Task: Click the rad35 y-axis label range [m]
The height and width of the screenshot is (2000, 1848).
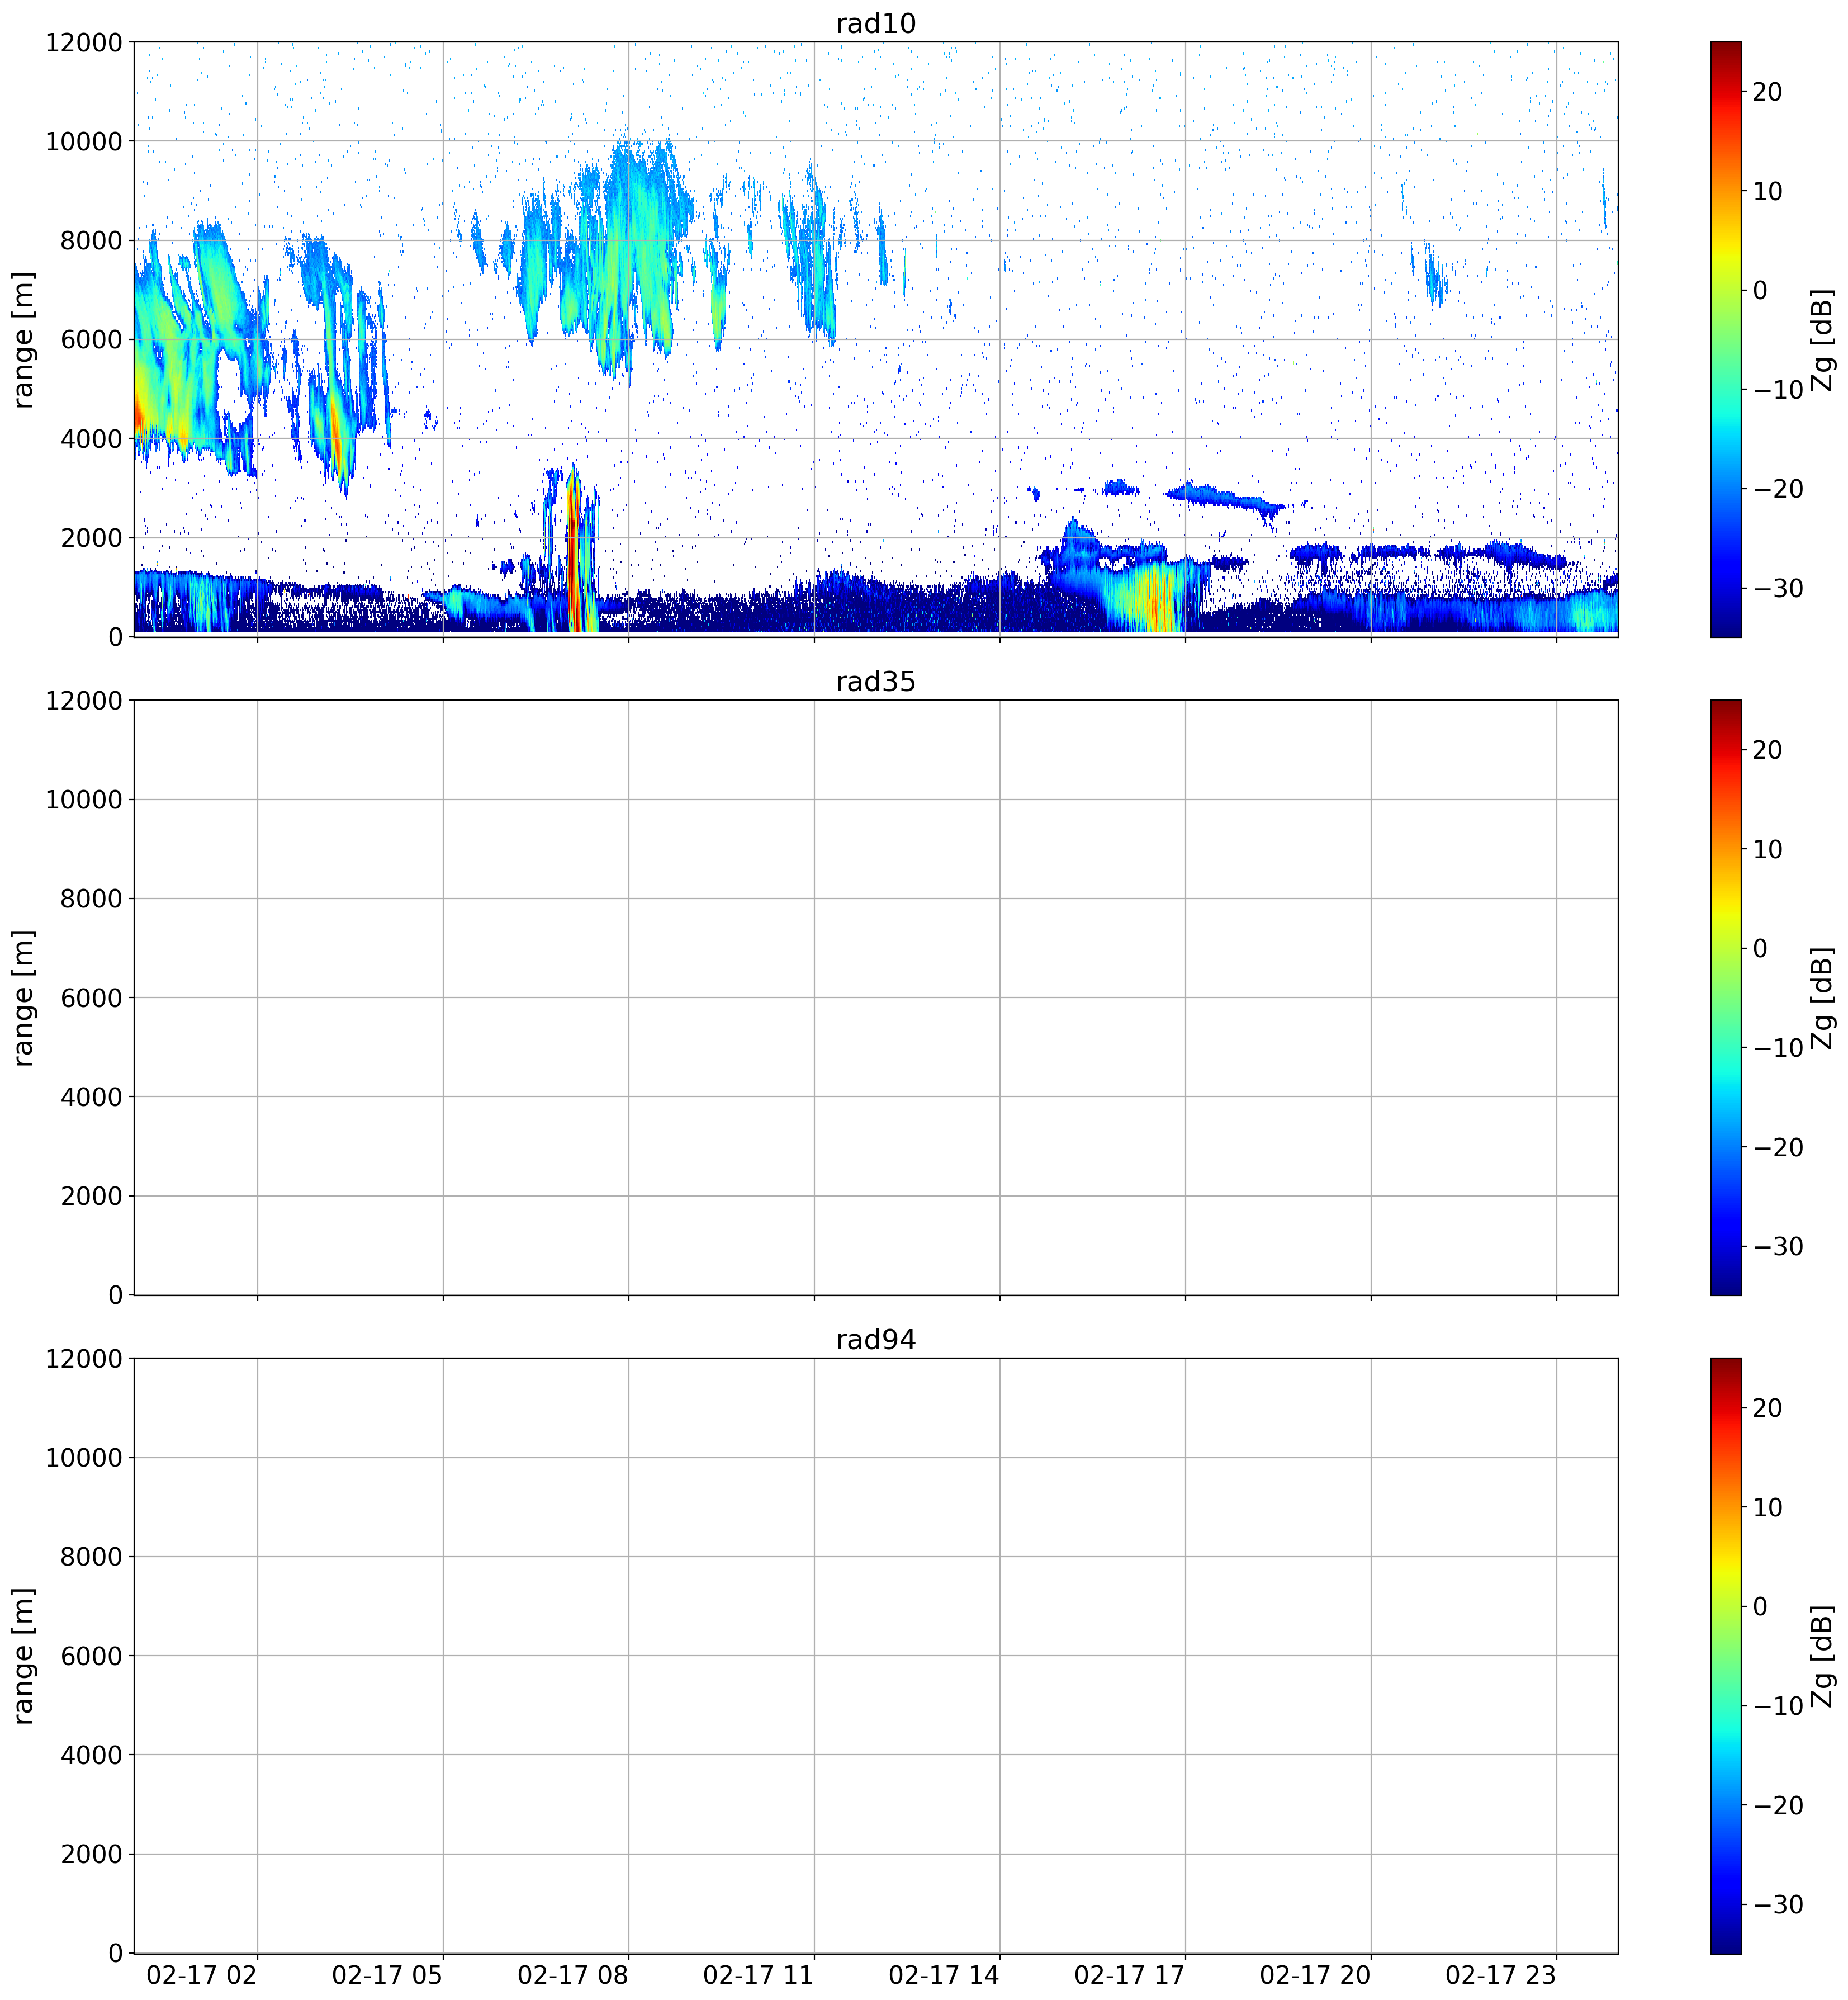Action: (23, 997)
